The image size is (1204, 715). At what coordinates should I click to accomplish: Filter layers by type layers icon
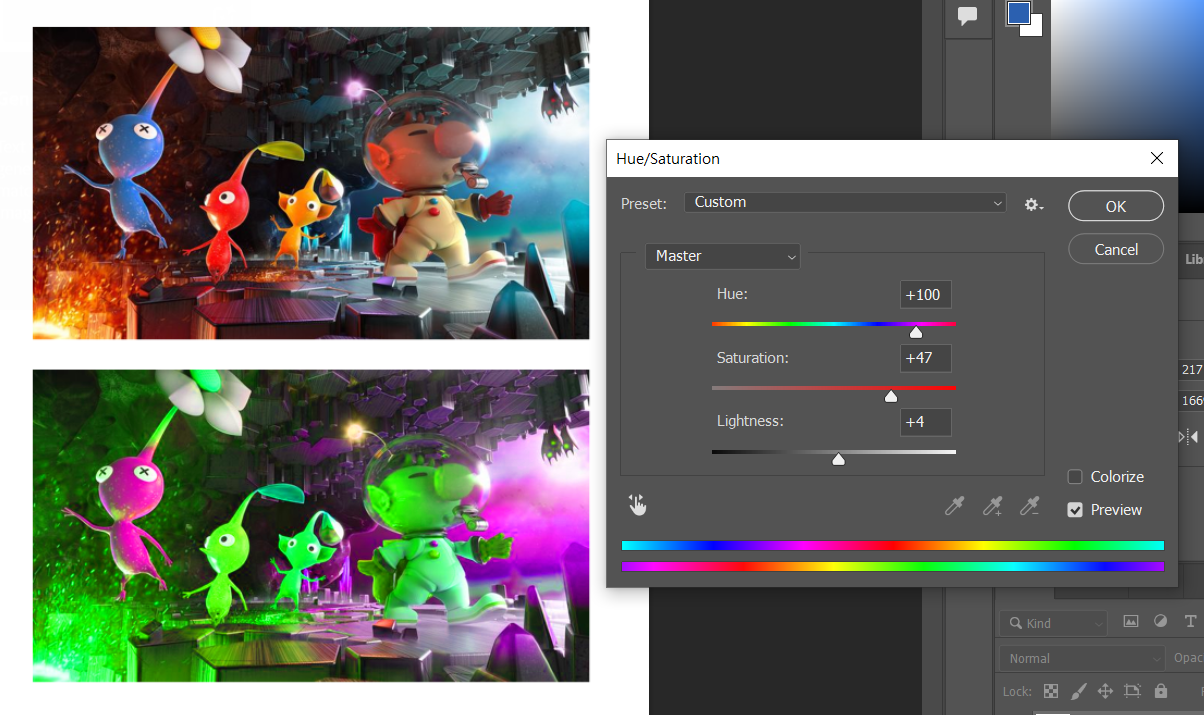click(x=1189, y=621)
